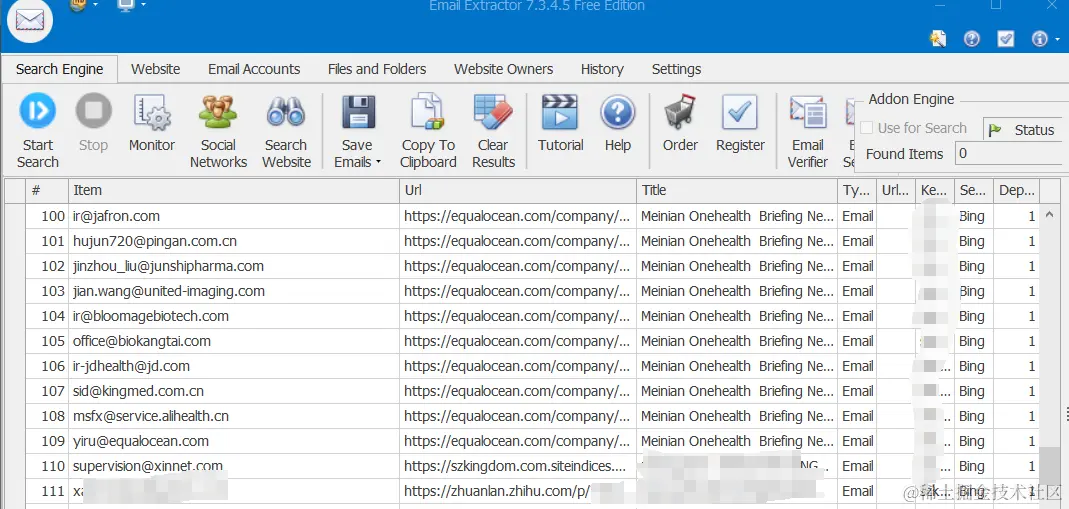Click the info icon in title bar
Screen dimensions: 1069x509
[1040, 39]
